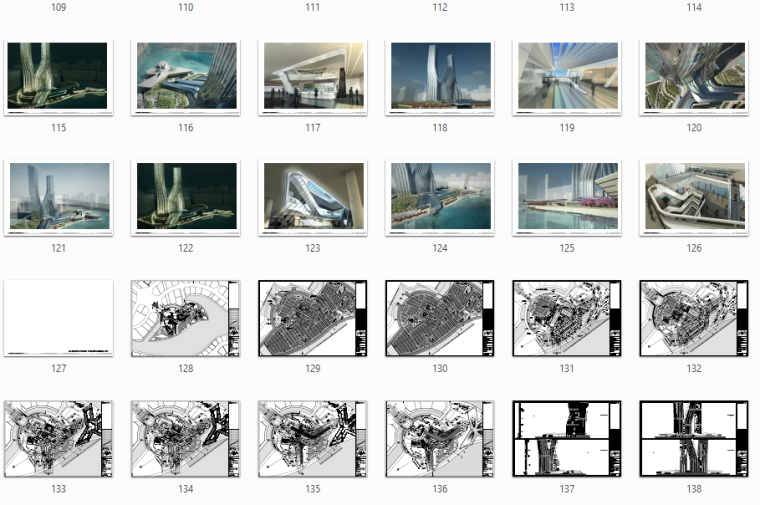The height and width of the screenshot is (505, 760).
Task: Open page 116 aerial waterfront thumbnail
Action: tap(186, 78)
